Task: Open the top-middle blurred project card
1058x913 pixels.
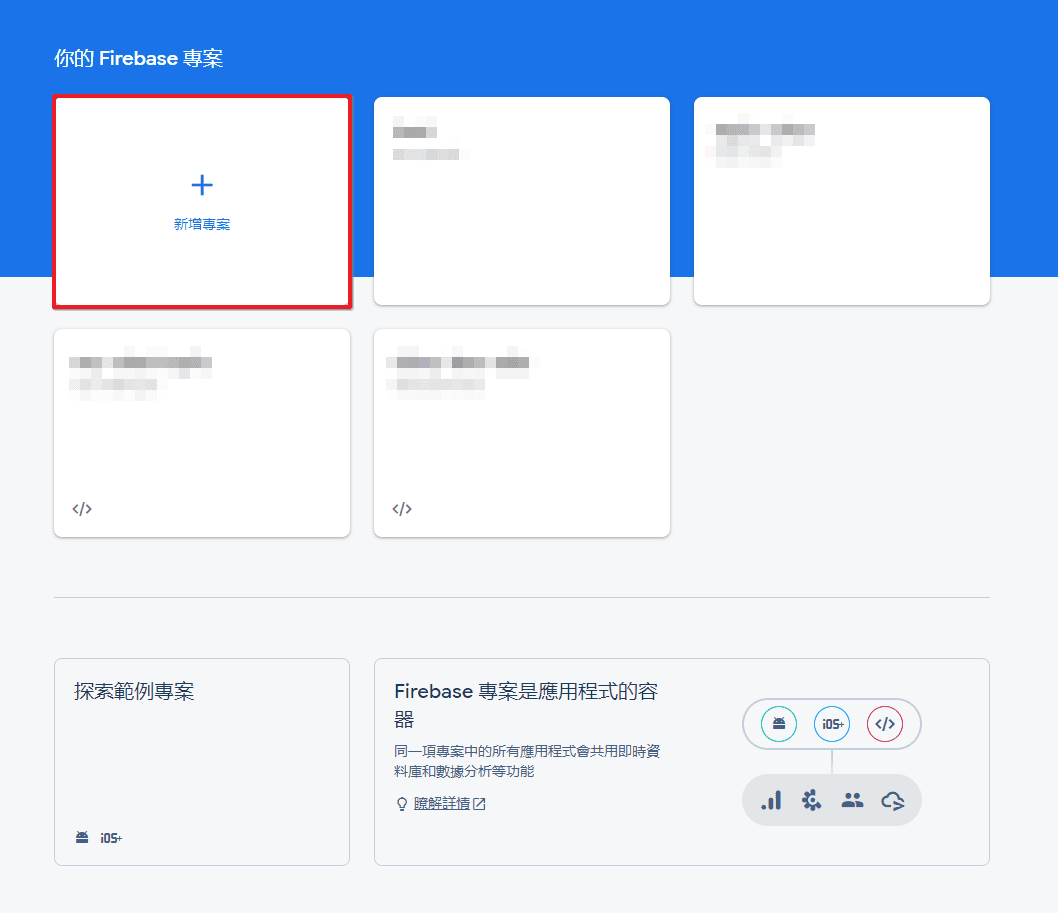Action: pyautogui.click(x=522, y=201)
